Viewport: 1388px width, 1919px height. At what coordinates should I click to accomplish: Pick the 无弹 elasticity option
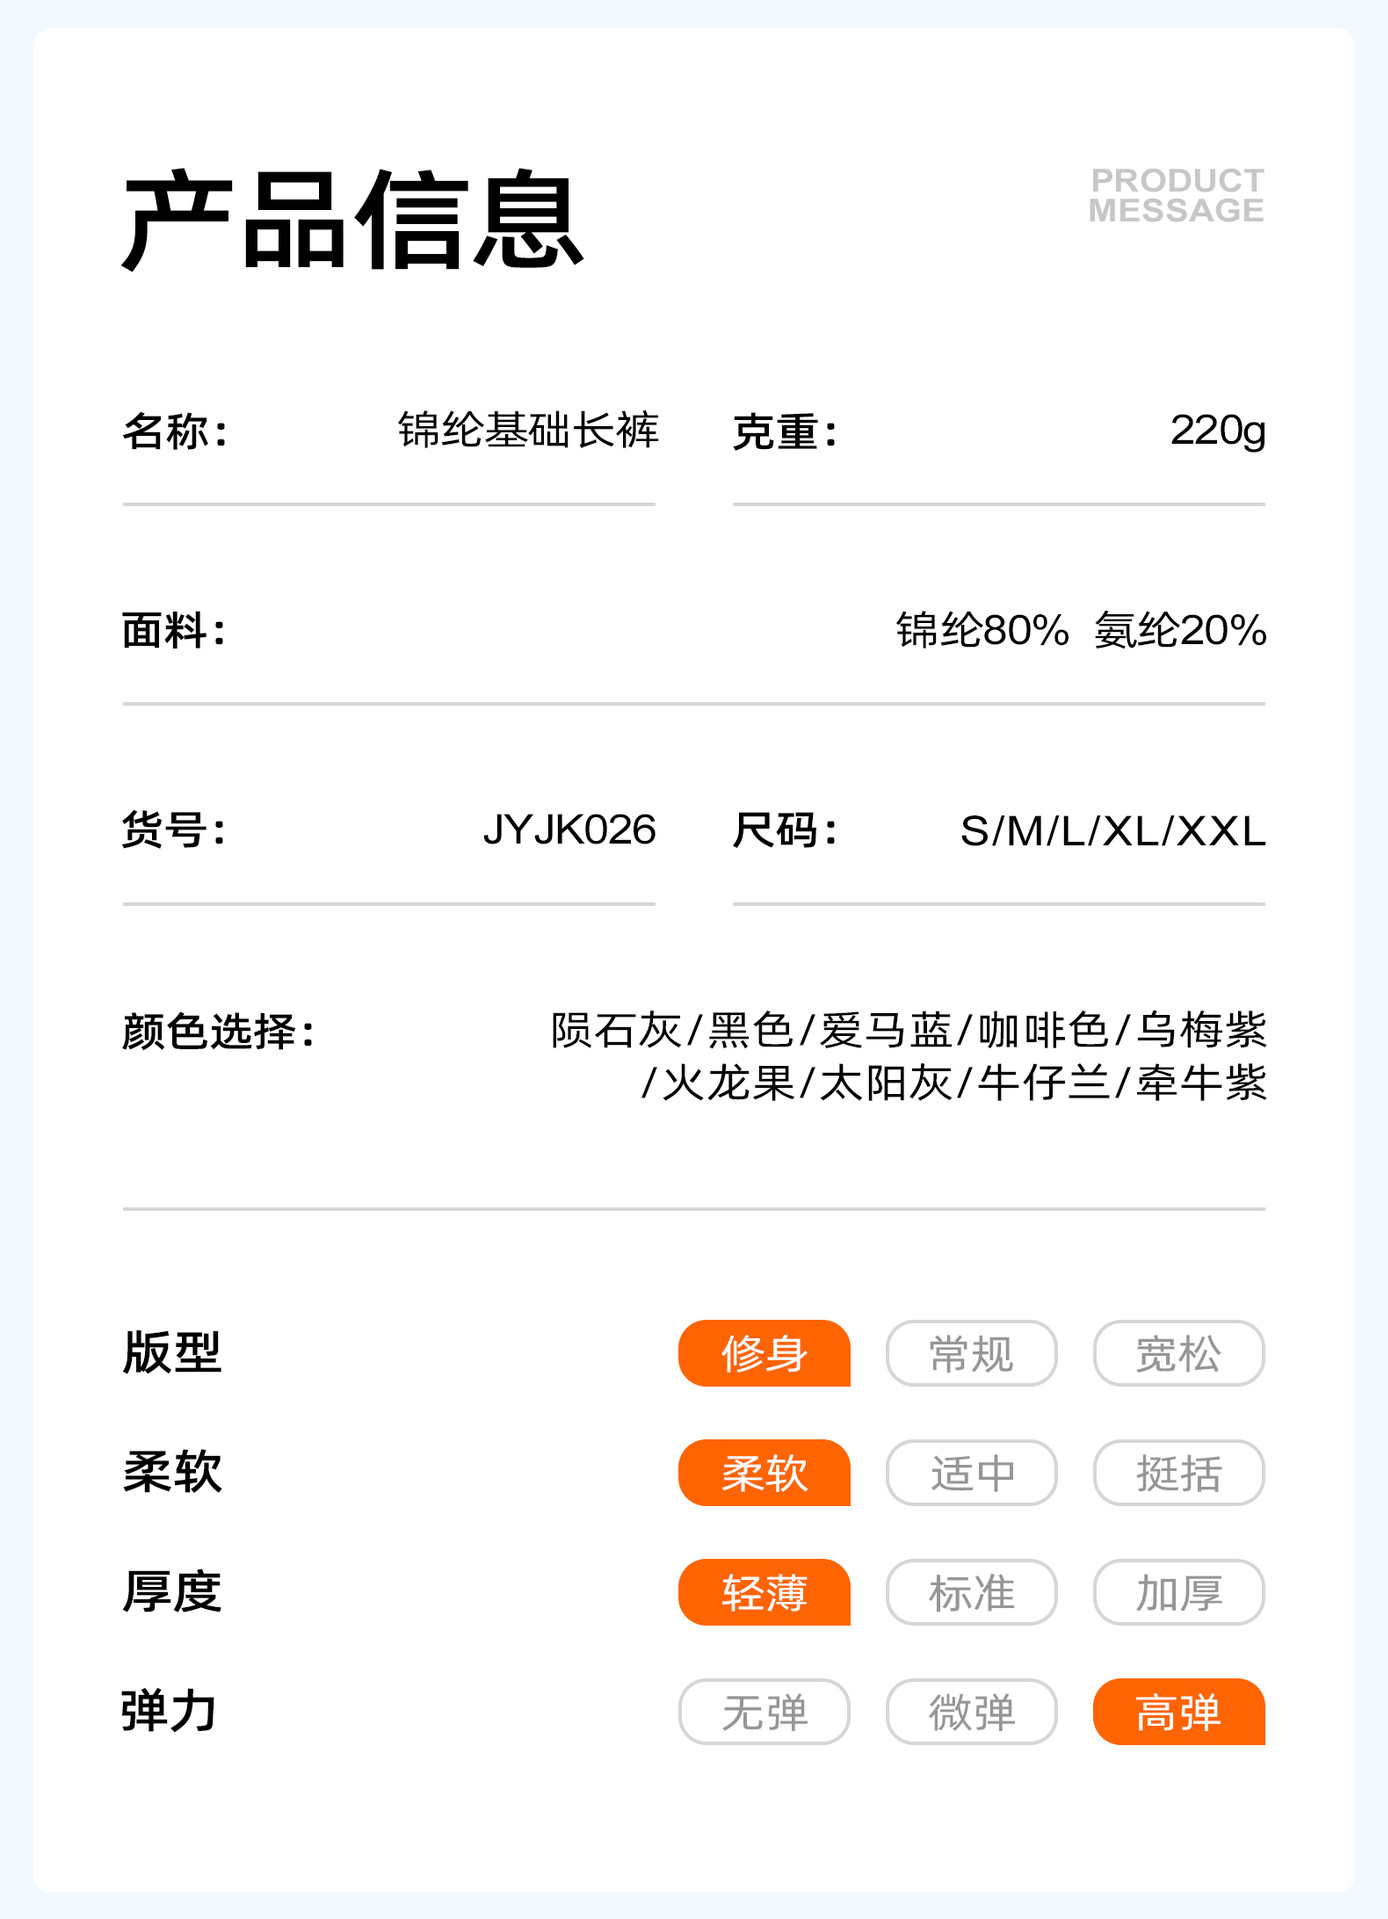764,1711
